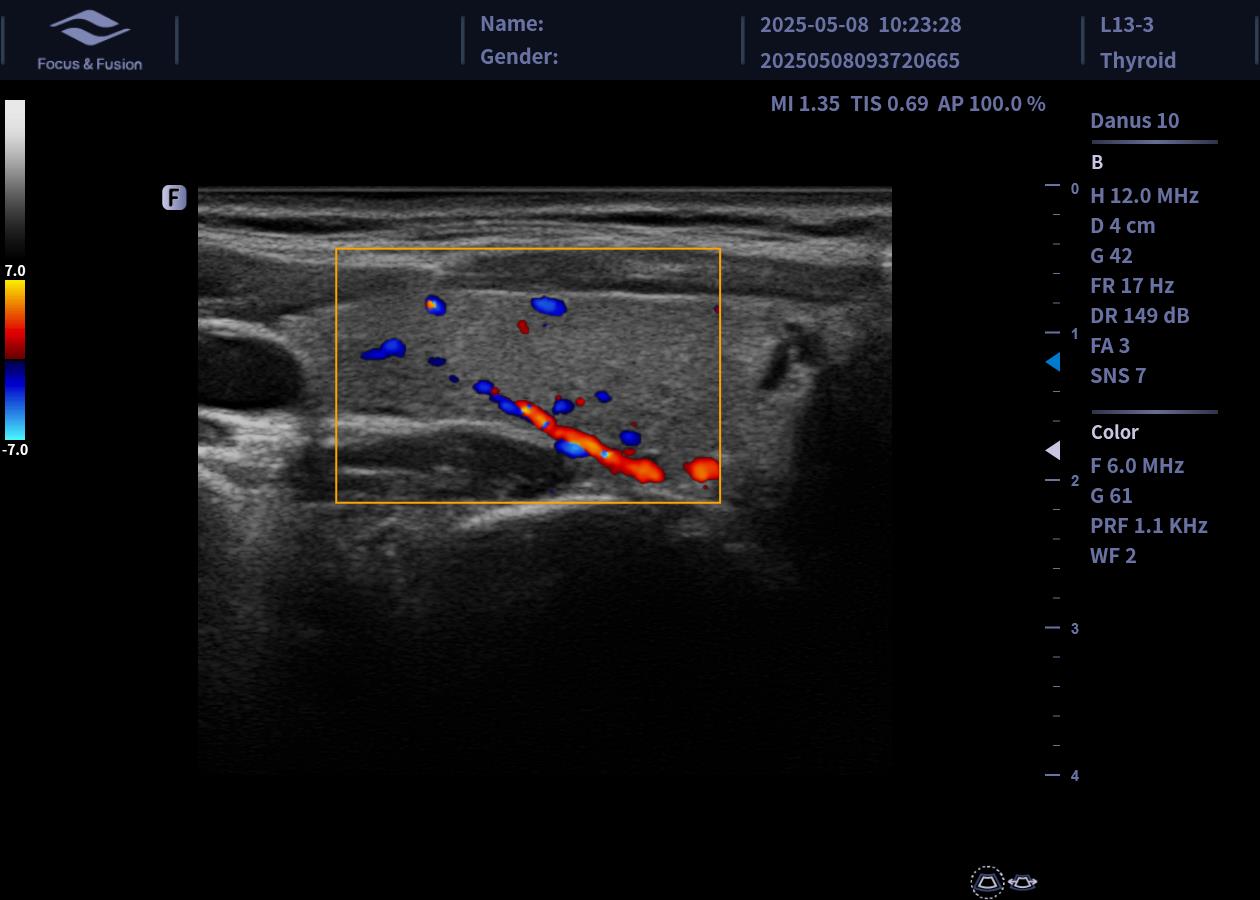Click the 4 cm depth scale label
The image size is (1260, 900).
(x=1075, y=775)
